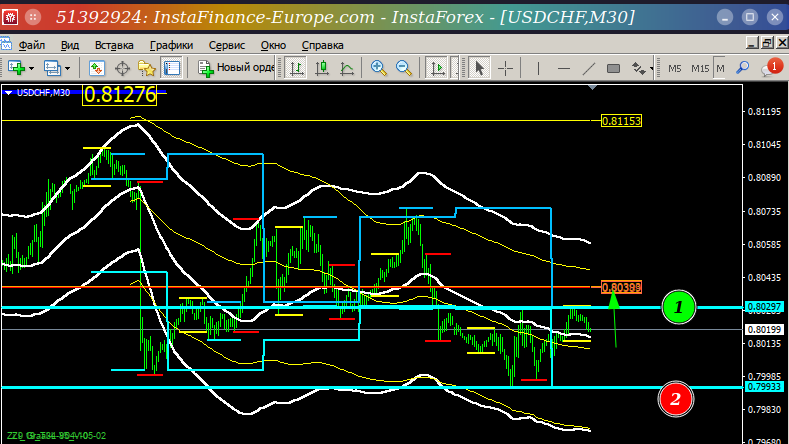Select the vertical line drawing tool
This screenshot has height=444, width=789.
[x=538, y=68]
